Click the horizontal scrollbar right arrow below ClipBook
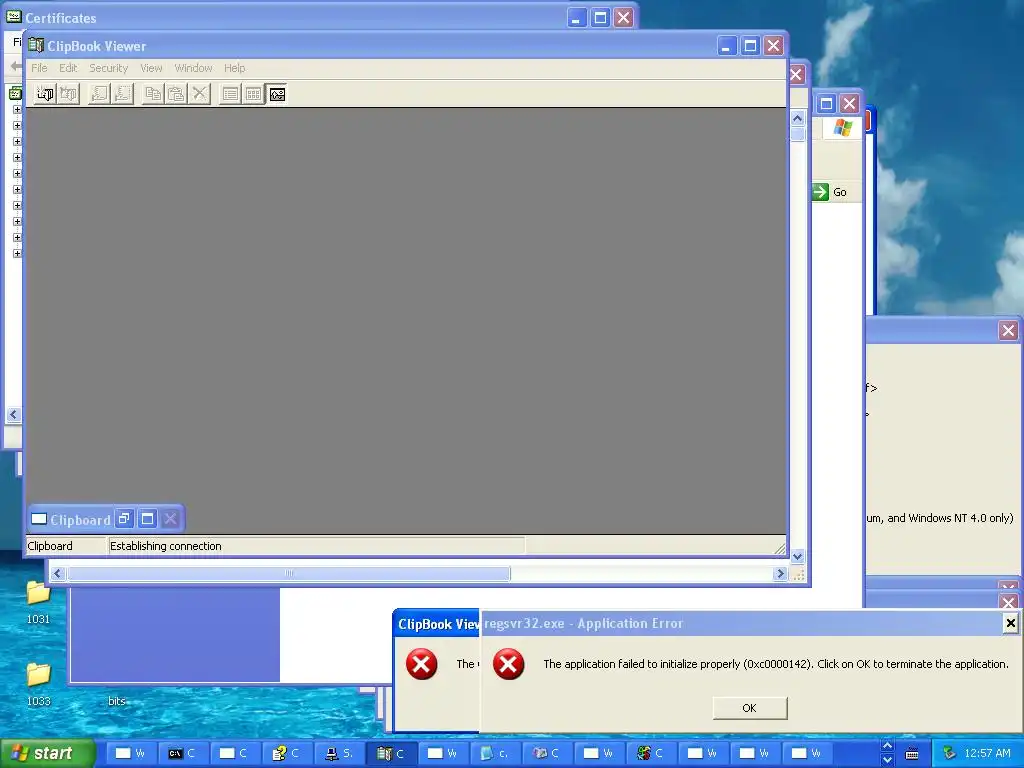Viewport: 1024px width, 768px height. pos(780,573)
